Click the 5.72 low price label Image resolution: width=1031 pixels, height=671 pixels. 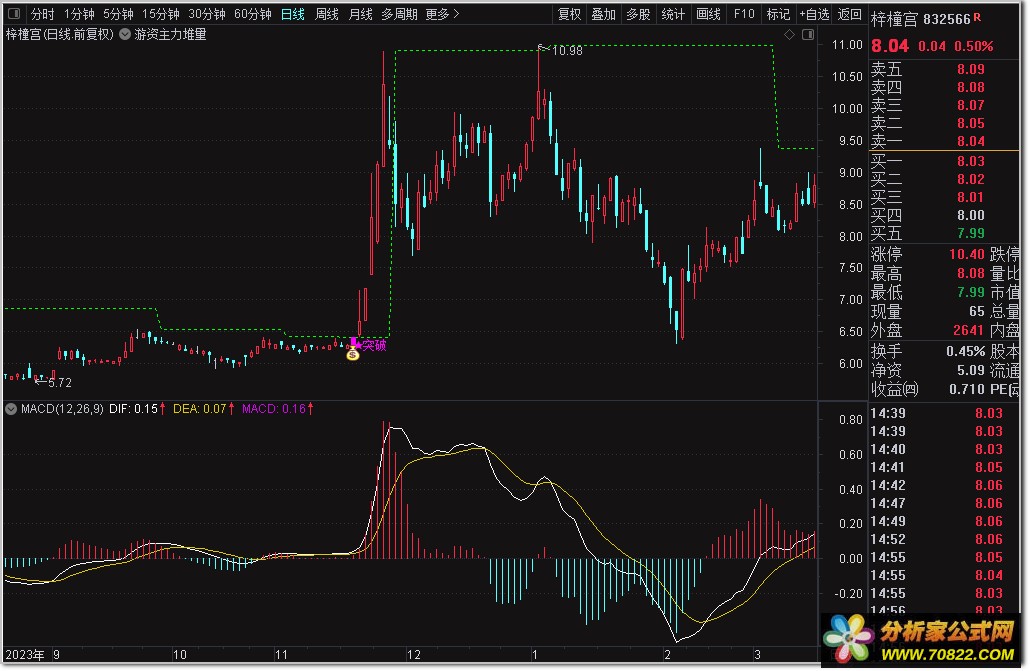point(60,382)
